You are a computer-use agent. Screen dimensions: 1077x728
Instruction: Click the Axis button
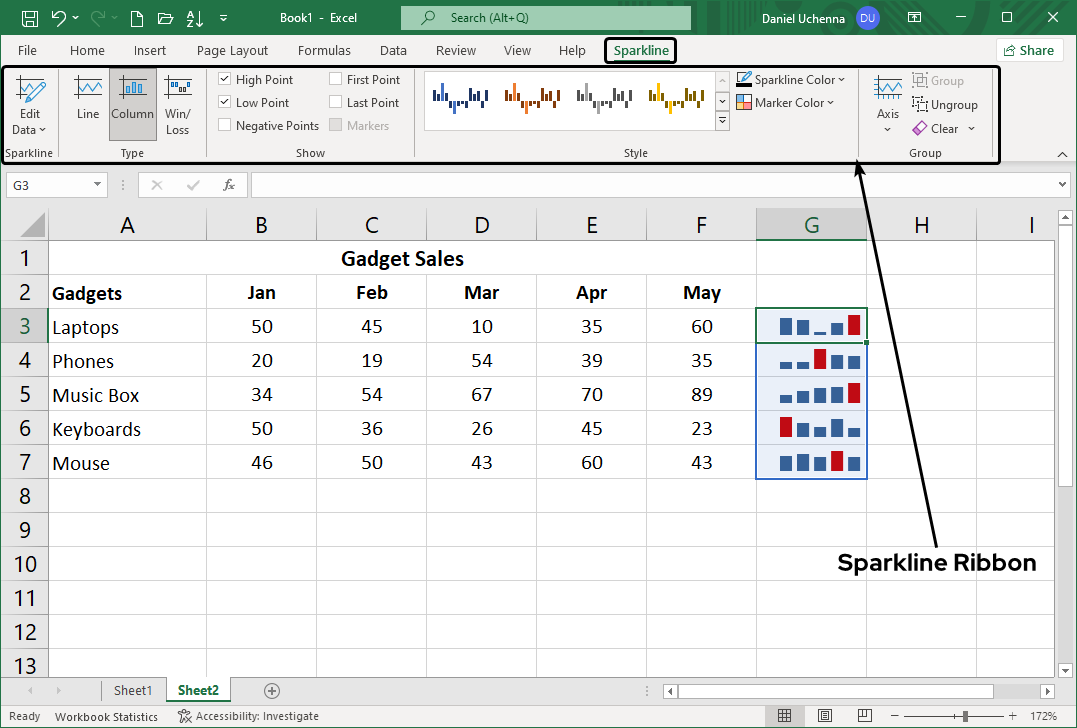pyautogui.click(x=887, y=100)
